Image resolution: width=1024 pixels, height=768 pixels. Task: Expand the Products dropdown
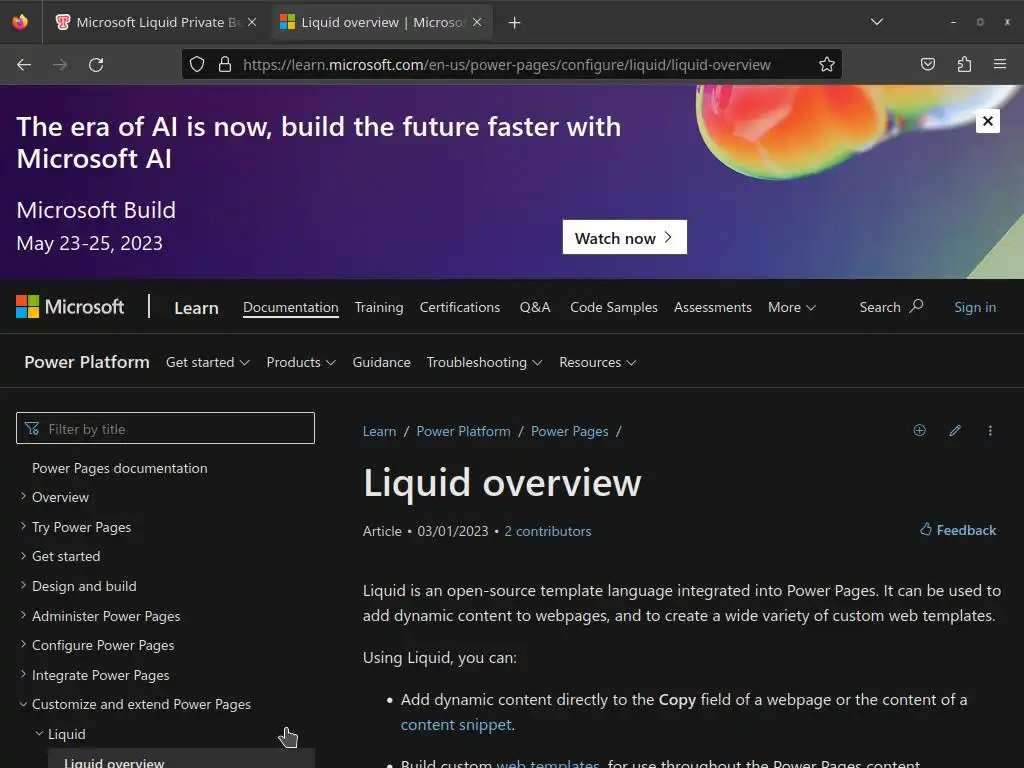tap(301, 362)
